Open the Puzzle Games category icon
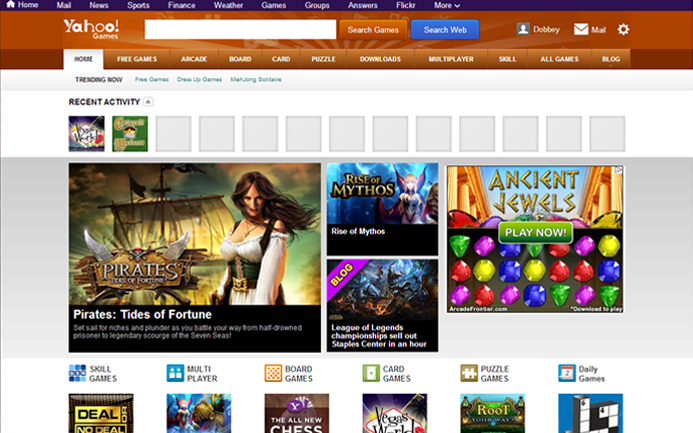The image size is (693, 433). point(469,373)
